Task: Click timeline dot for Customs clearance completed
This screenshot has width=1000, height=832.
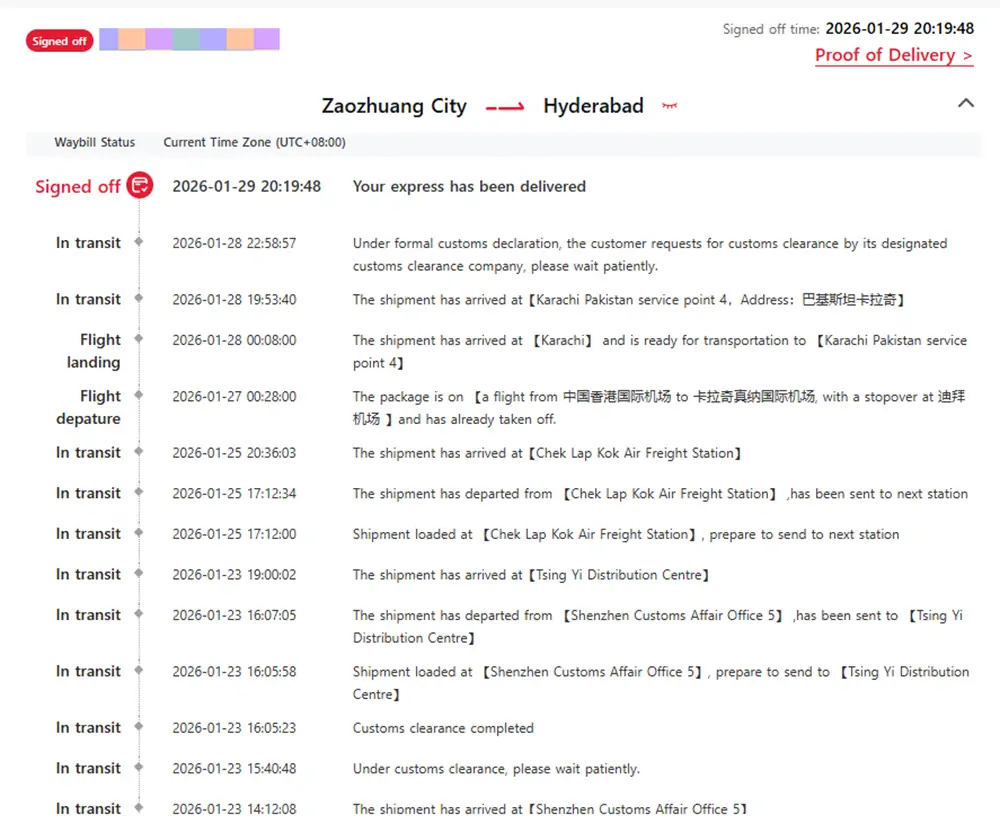Action: pyautogui.click(x=139, y=728)
